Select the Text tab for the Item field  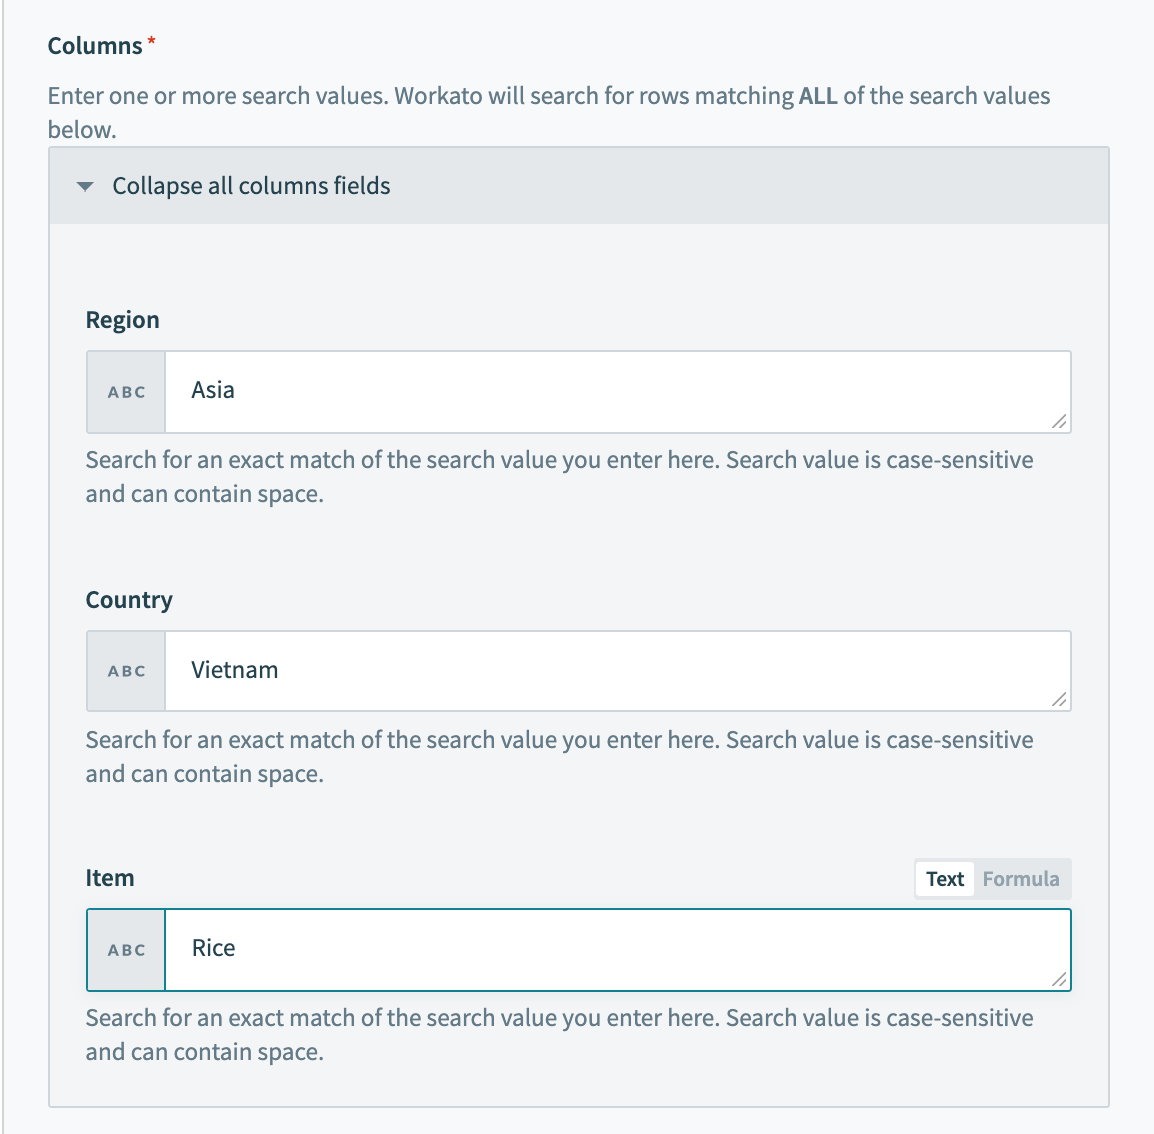(x=943, y=878)
